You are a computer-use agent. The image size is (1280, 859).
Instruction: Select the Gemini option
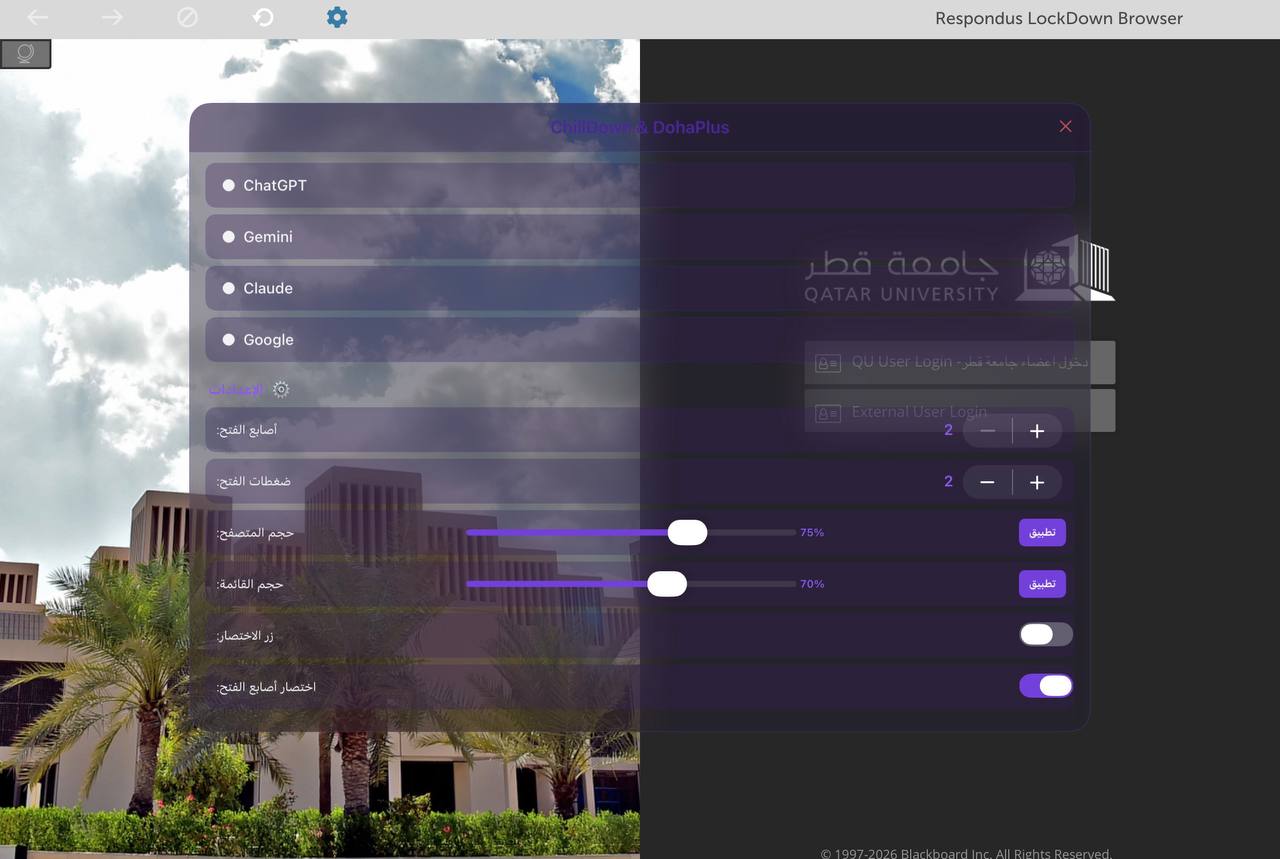click(640, 237)
